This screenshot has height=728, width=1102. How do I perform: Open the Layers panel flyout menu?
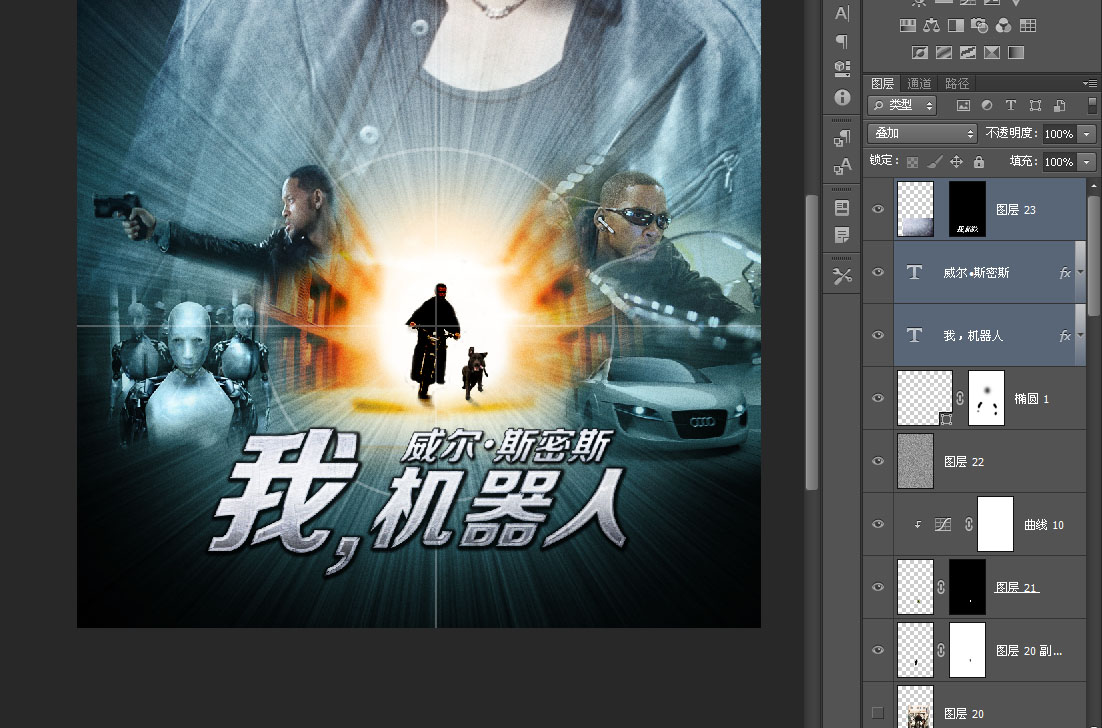click(1090, 83)
